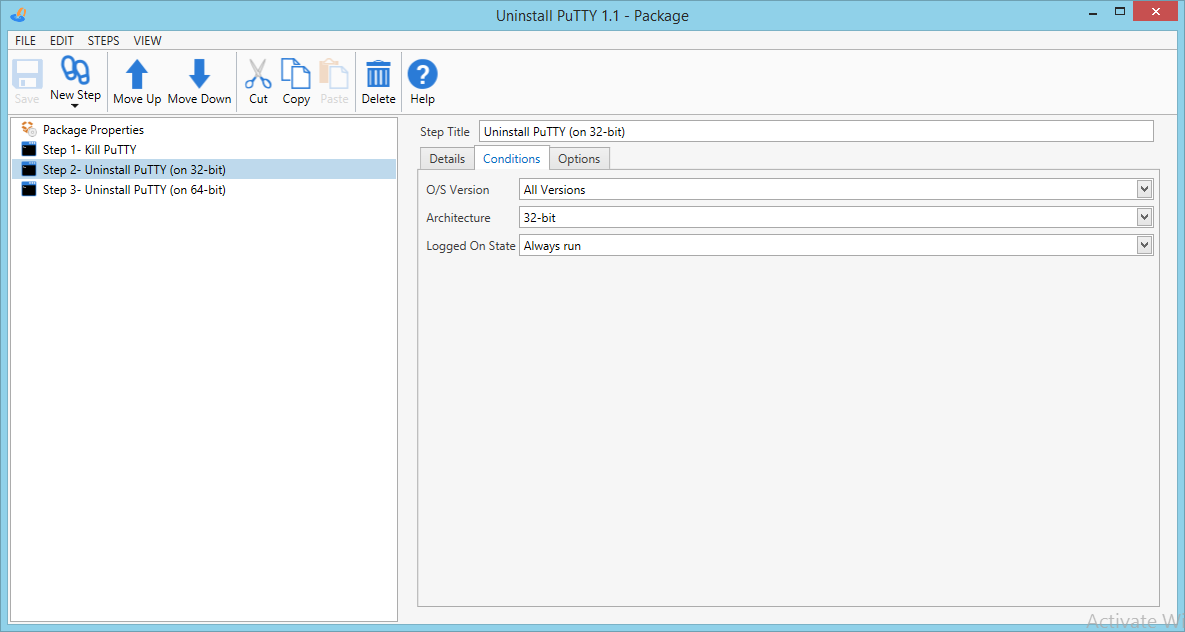Click the command icon beside Step 2
Viewport: 1185px width, 632px height.
click(29, 169)
